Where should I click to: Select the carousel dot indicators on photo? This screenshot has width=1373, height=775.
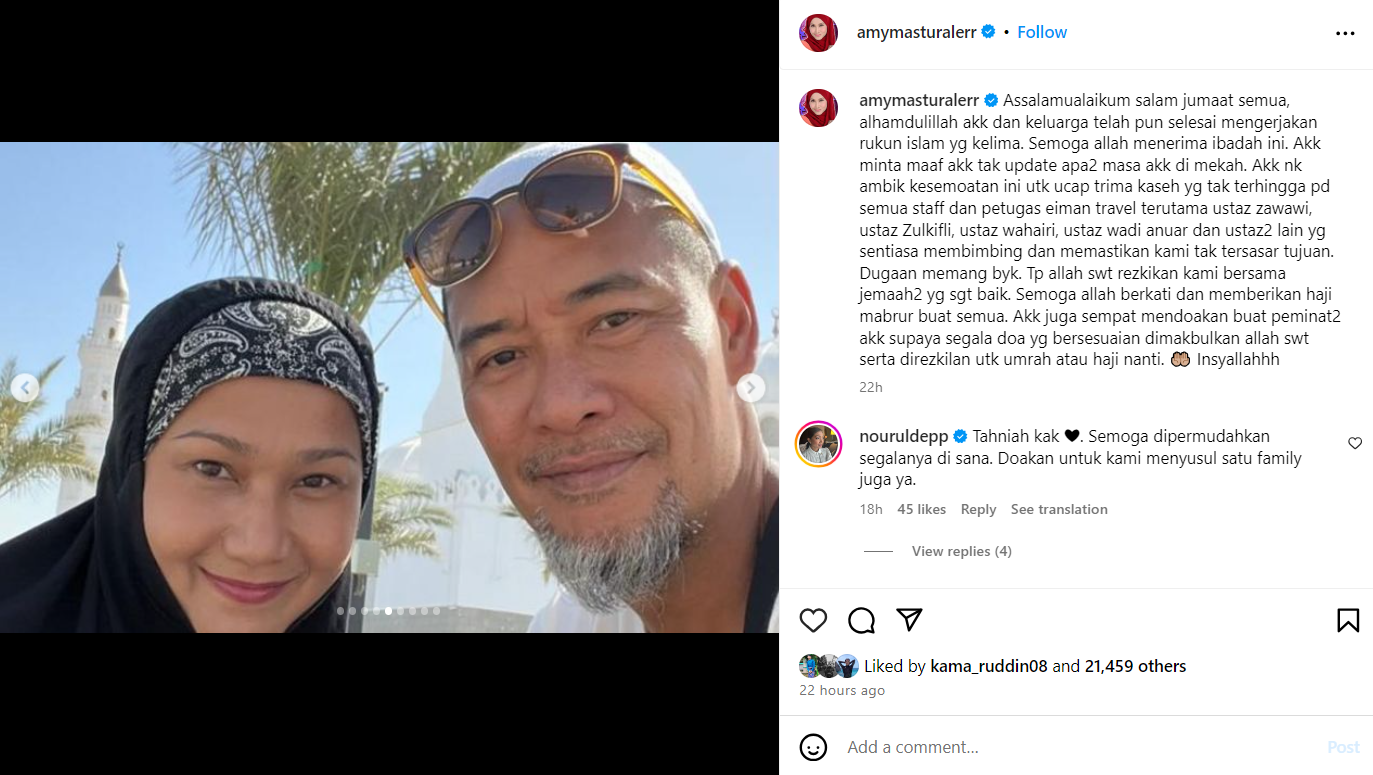coord(388,611)
